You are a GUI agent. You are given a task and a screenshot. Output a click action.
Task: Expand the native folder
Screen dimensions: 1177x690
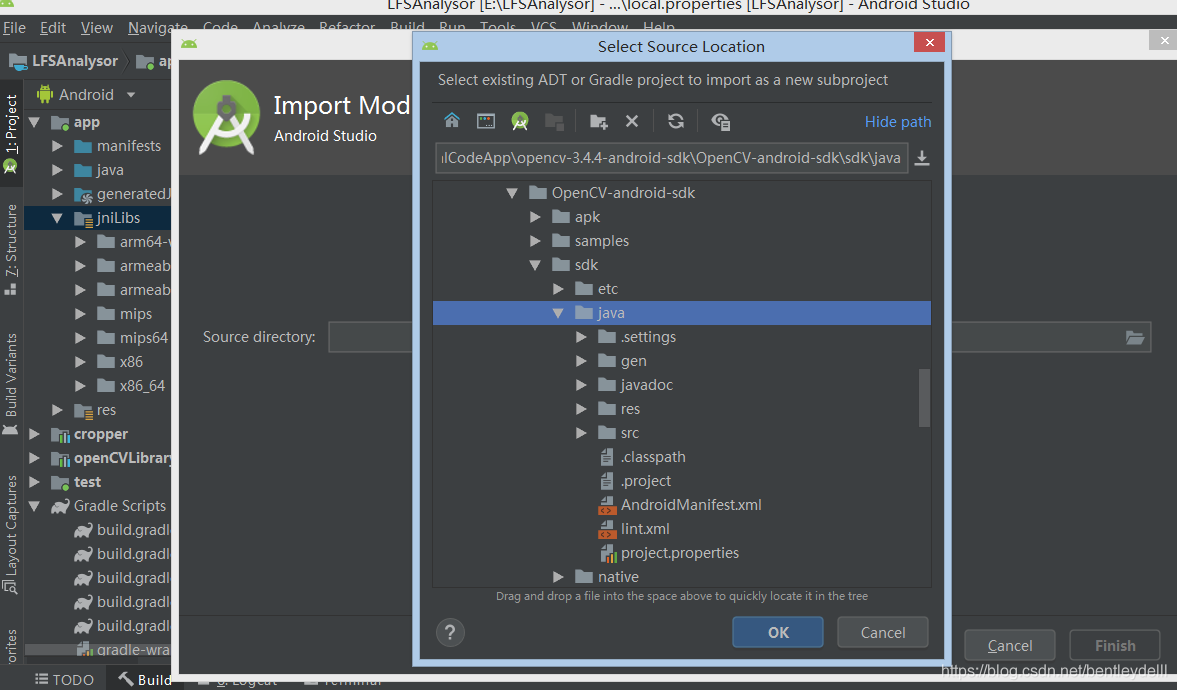[558, 577]
